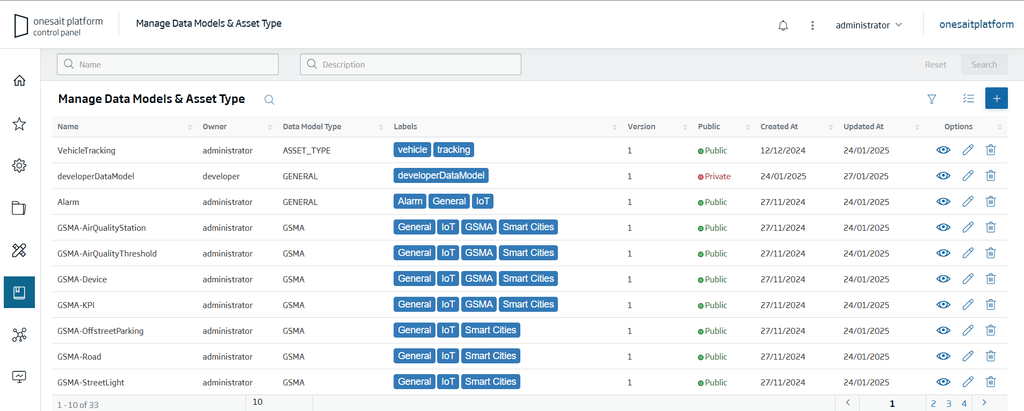Click the Search button

[x=983, y=65]
